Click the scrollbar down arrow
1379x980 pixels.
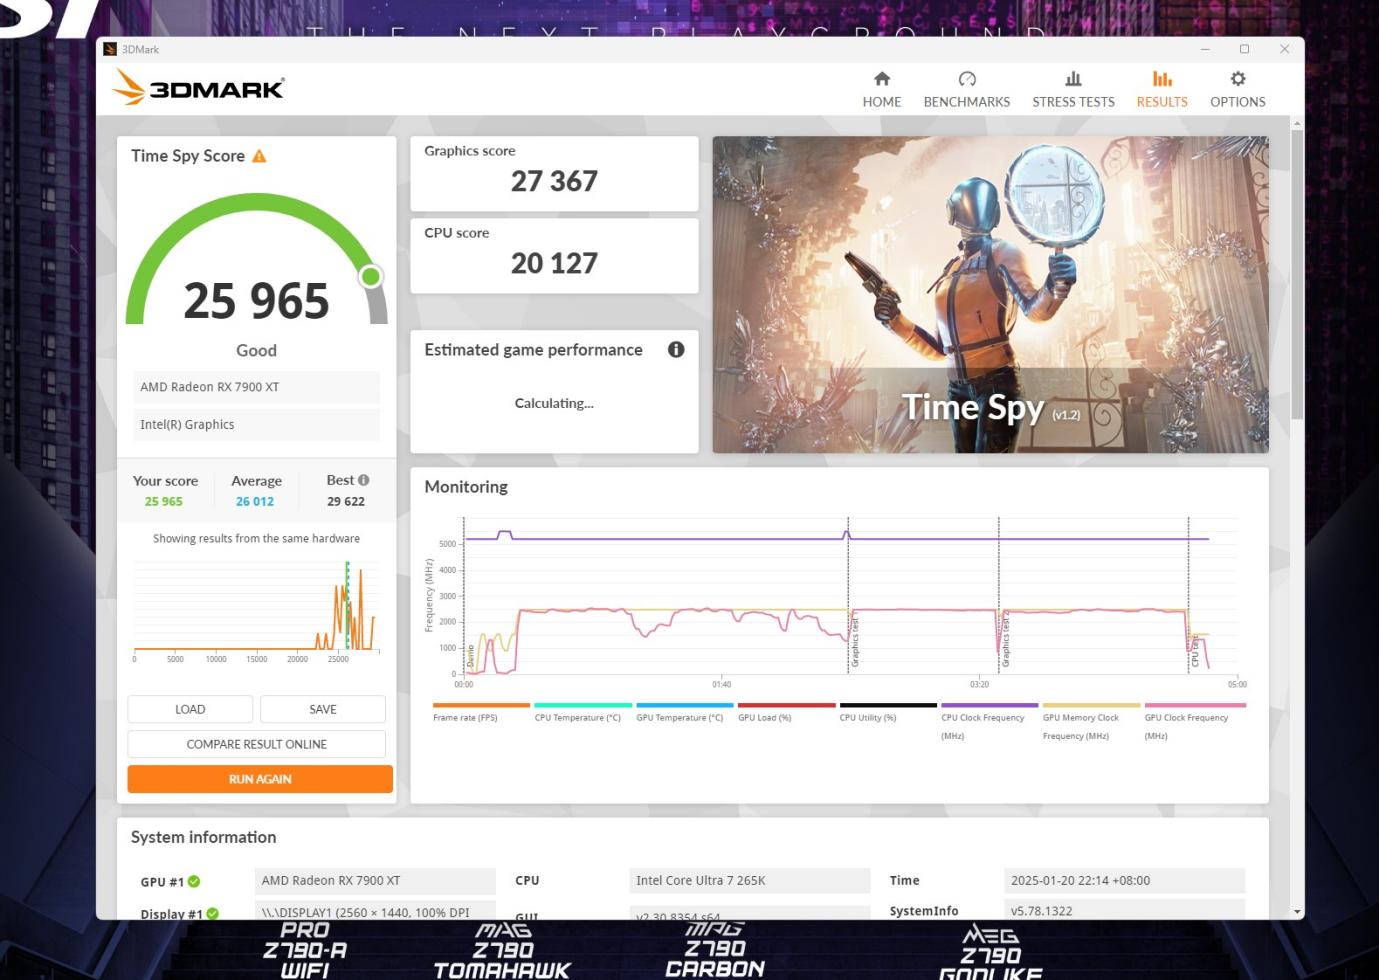tap(1297, 912)
